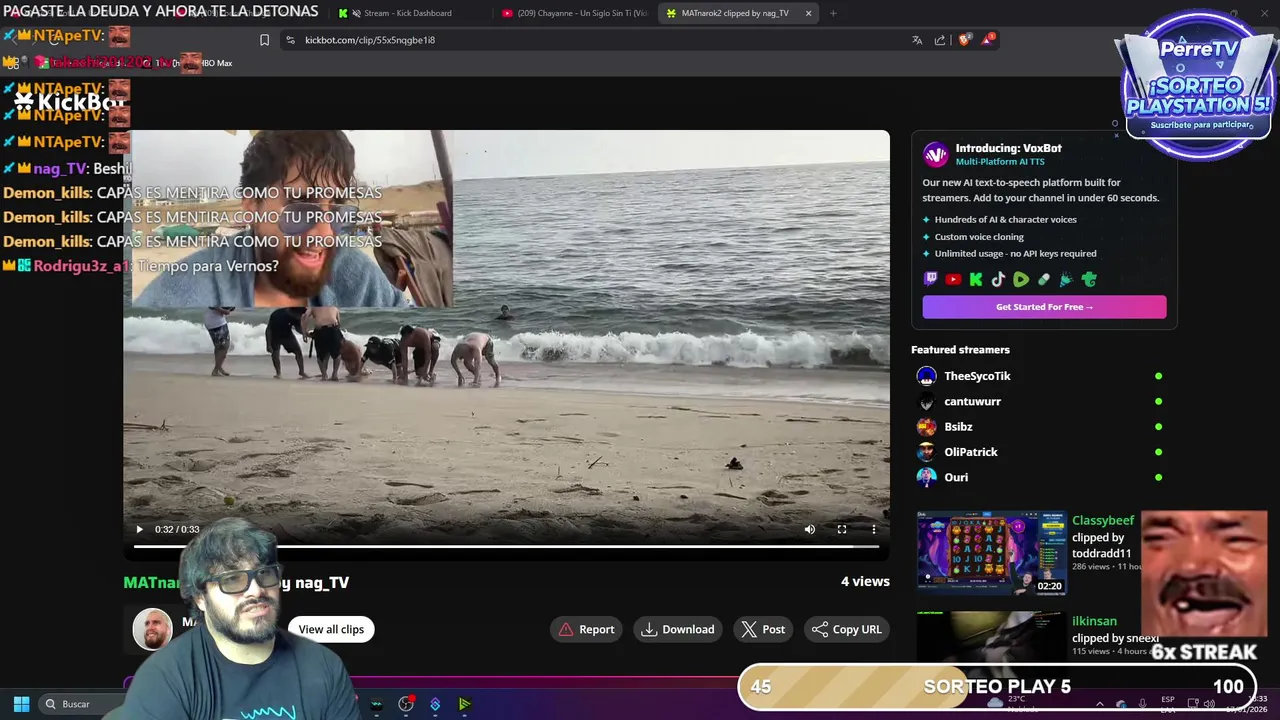
Task: Open Brave Shields icon
Action: (x=964, y=40)
